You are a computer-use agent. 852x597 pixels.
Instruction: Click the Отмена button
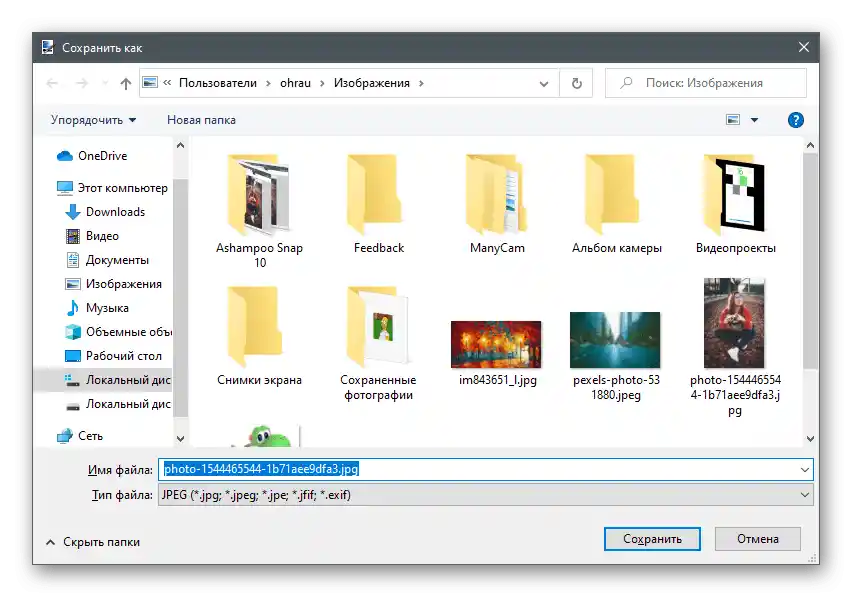[x=757, y=539]
